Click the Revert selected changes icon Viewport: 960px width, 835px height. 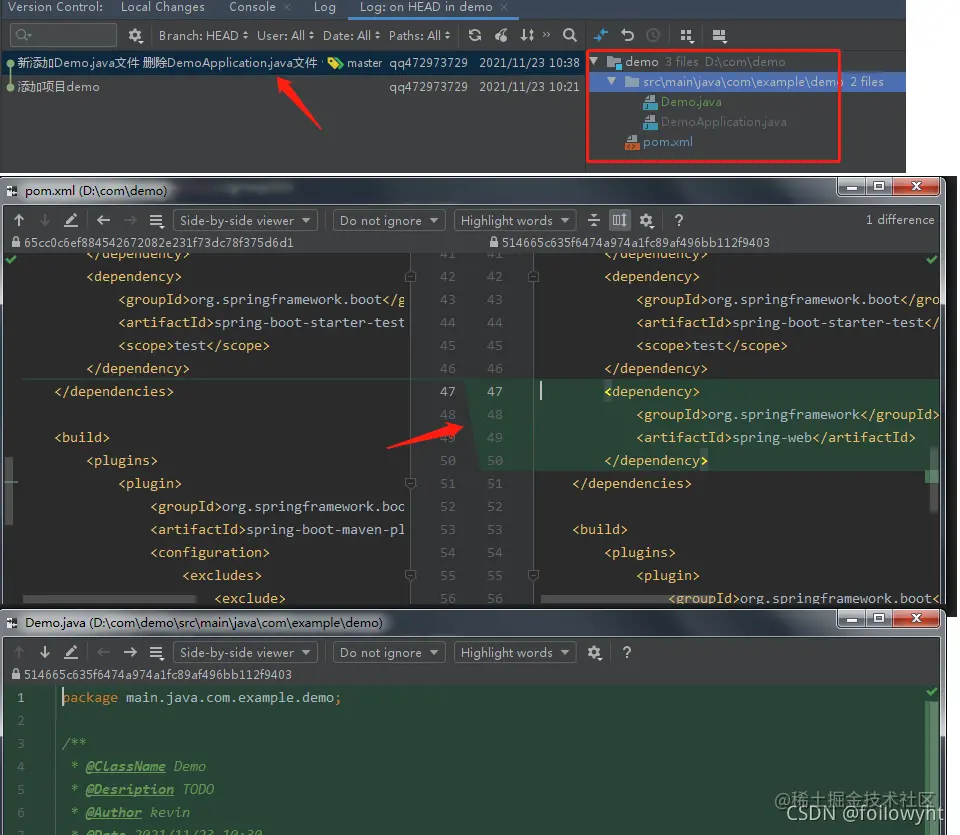(628, 36)
